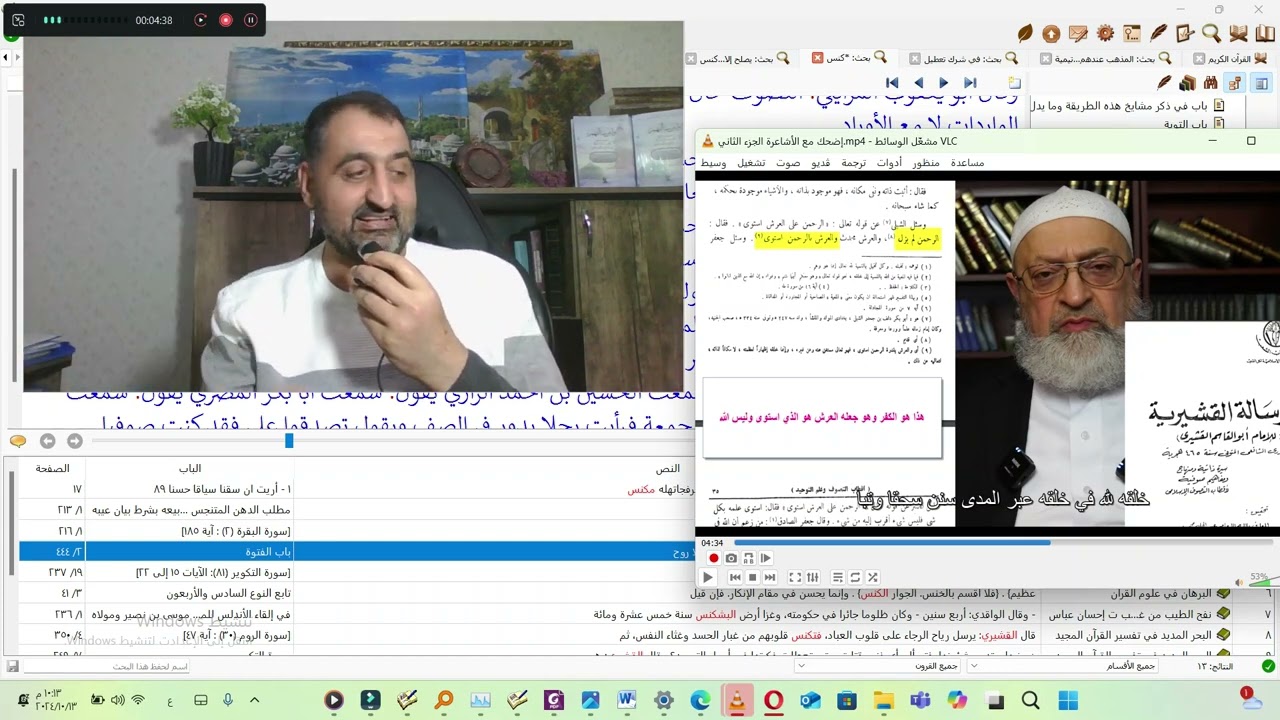Click the note-with-checkmark icon in Shamela toolbar
This screenshot has width=1280, height=720.
click(x=1185, y=34)
